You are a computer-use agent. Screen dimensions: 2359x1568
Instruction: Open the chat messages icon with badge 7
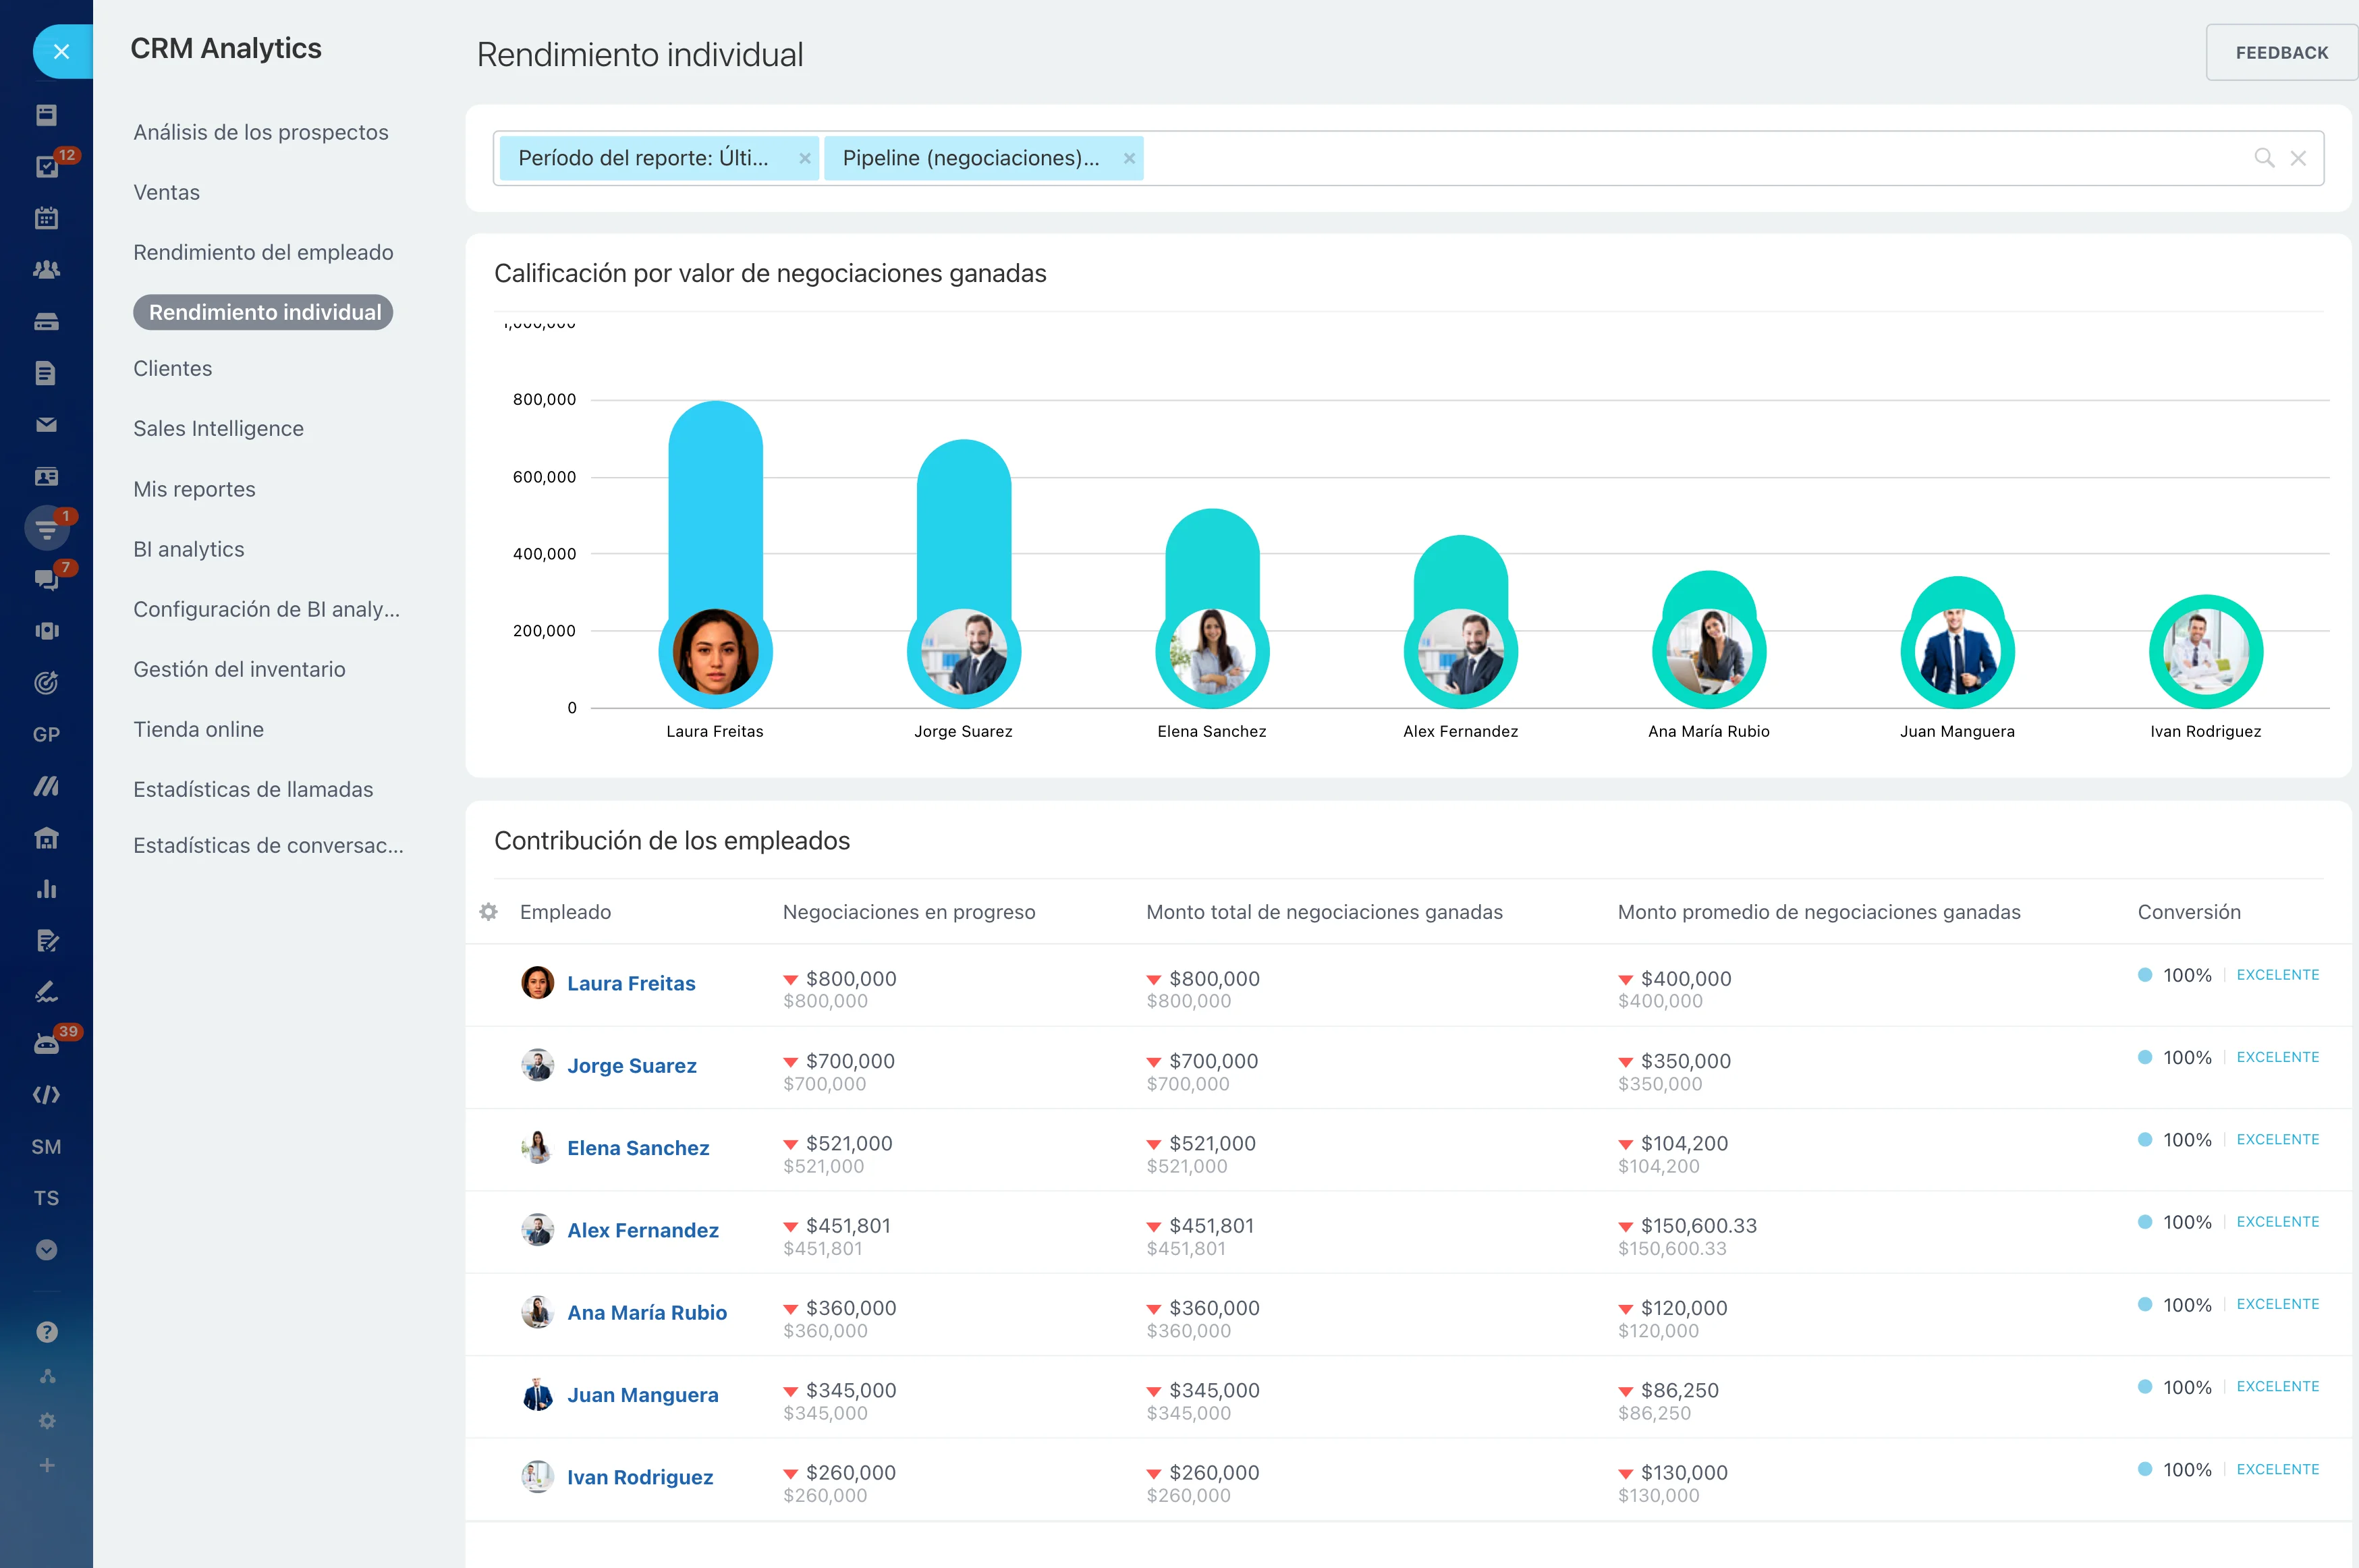(46, 579)
